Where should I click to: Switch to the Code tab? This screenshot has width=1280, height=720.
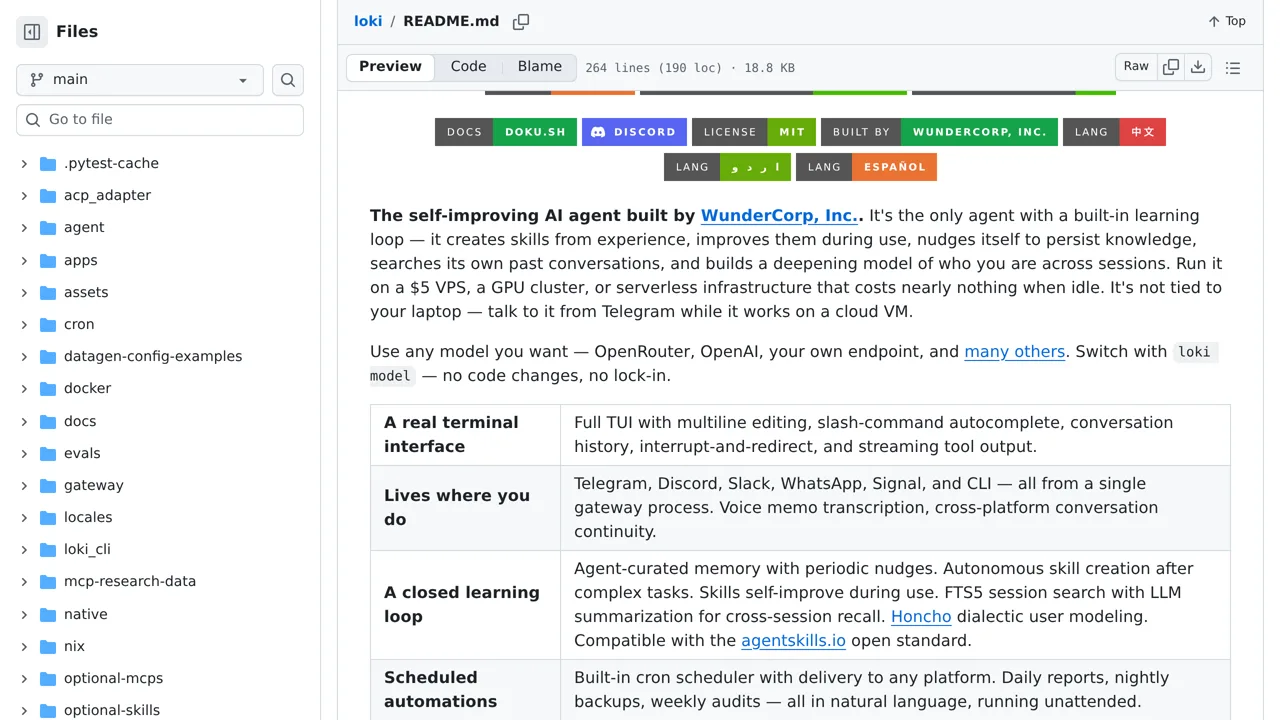pos(468,67)
